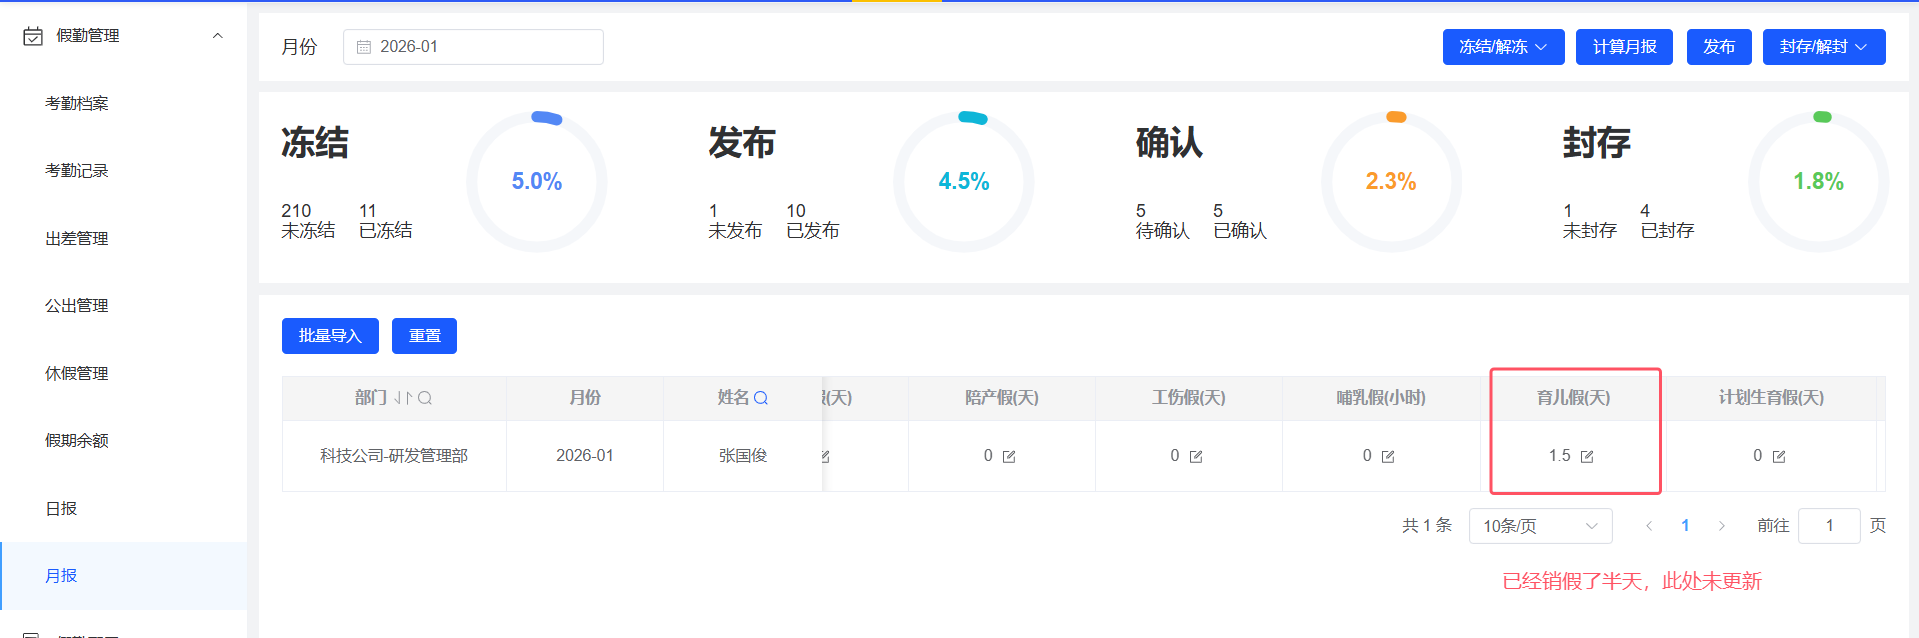Screen dimensions: 1919x638
Task: Open 考勤档案 in sidebar
Action: [77, 103]
